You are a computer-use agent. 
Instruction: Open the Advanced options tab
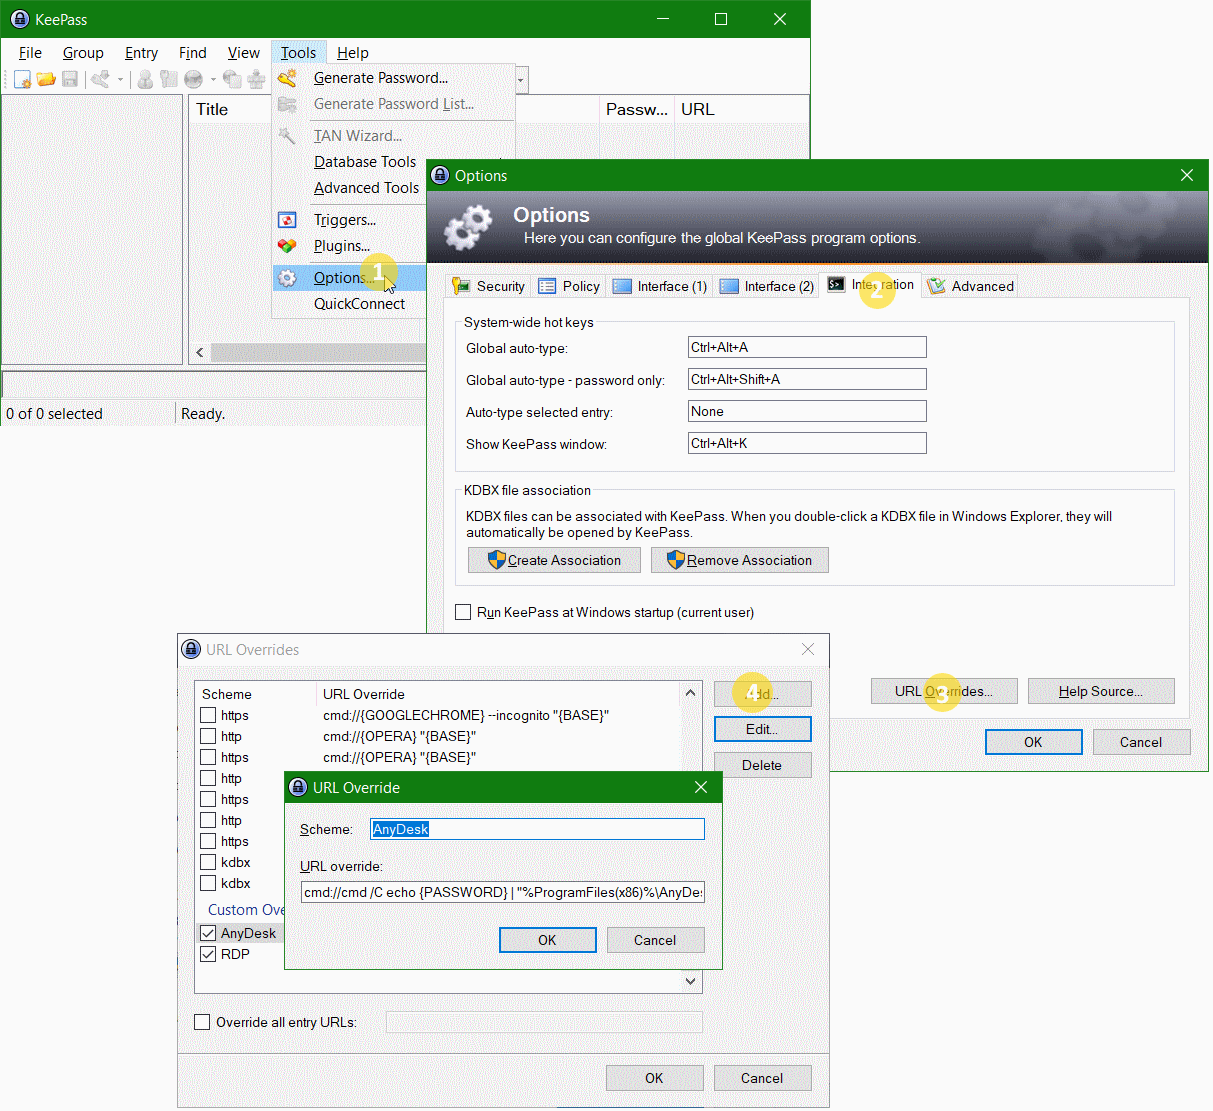(971, 286)
